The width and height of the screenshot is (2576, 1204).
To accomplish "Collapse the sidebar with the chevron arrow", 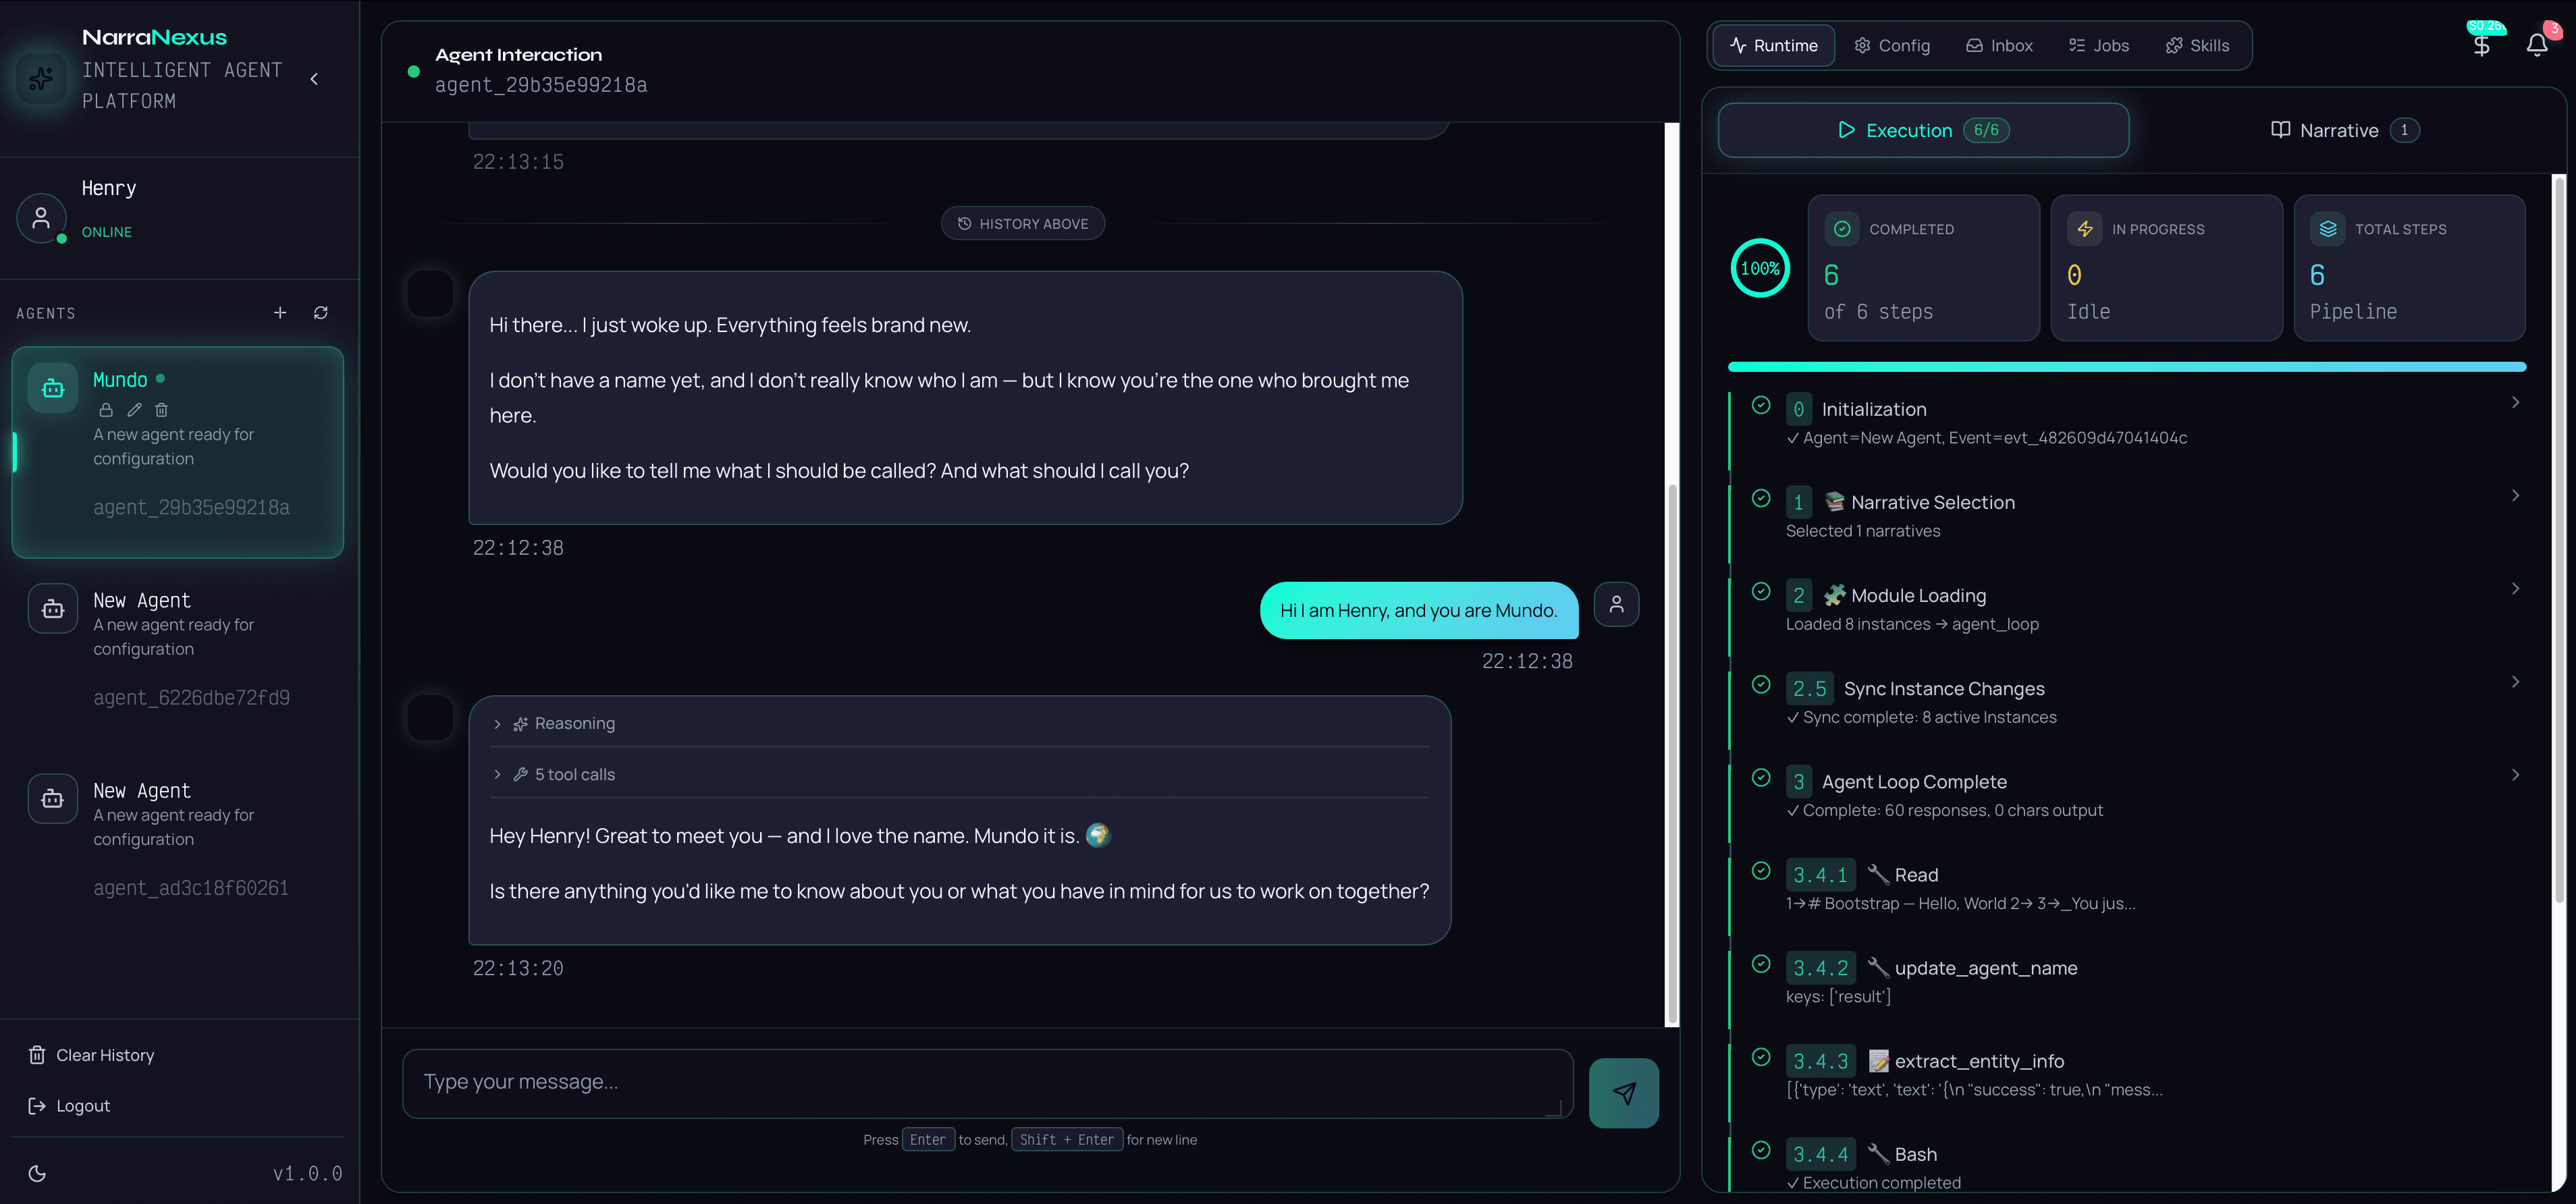I will (x=314, y=78).
